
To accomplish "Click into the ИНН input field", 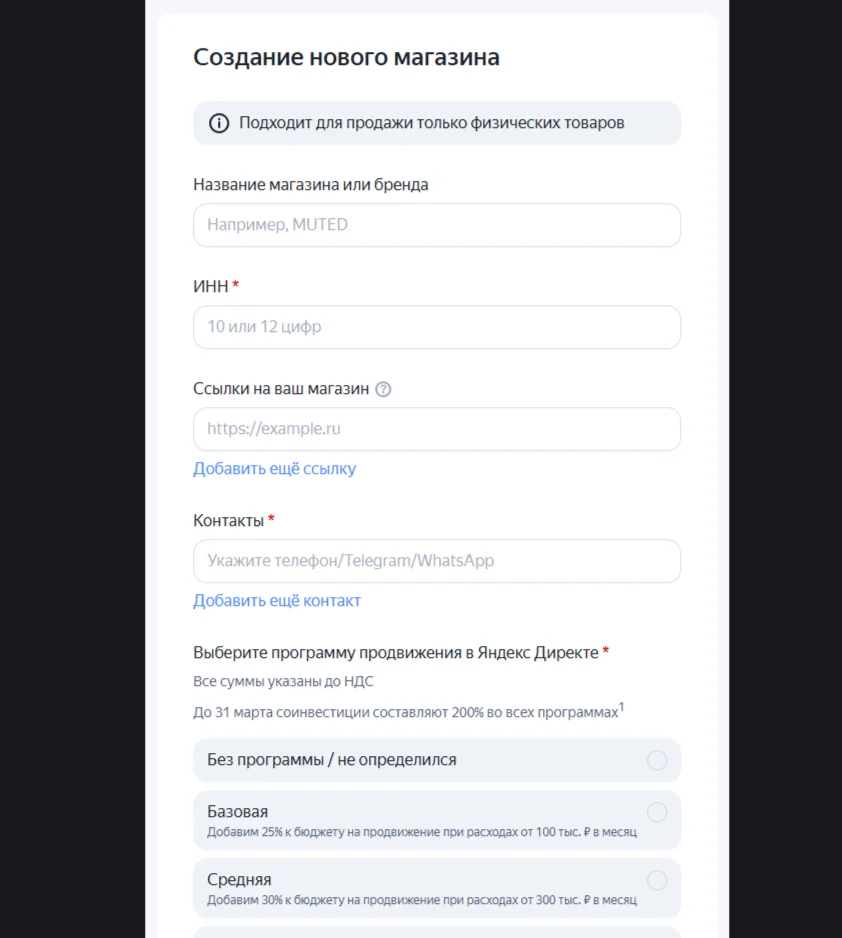I will [436, 327].
